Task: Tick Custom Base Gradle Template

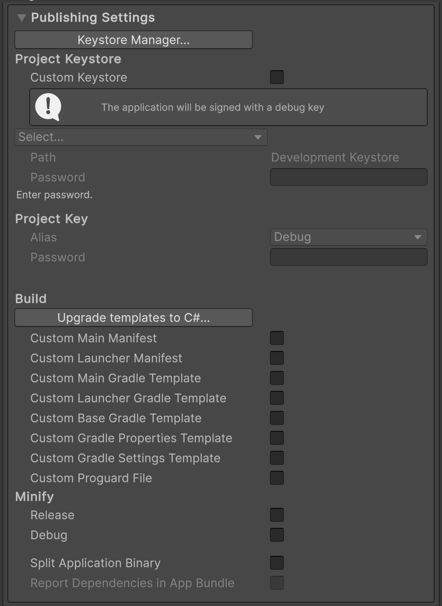Action: coord(277,418)
